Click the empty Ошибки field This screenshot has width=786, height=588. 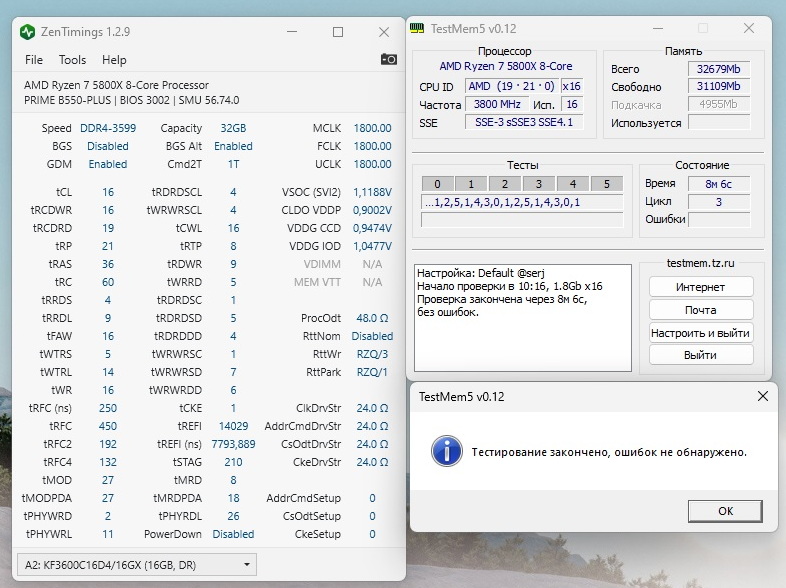[718, 220]
